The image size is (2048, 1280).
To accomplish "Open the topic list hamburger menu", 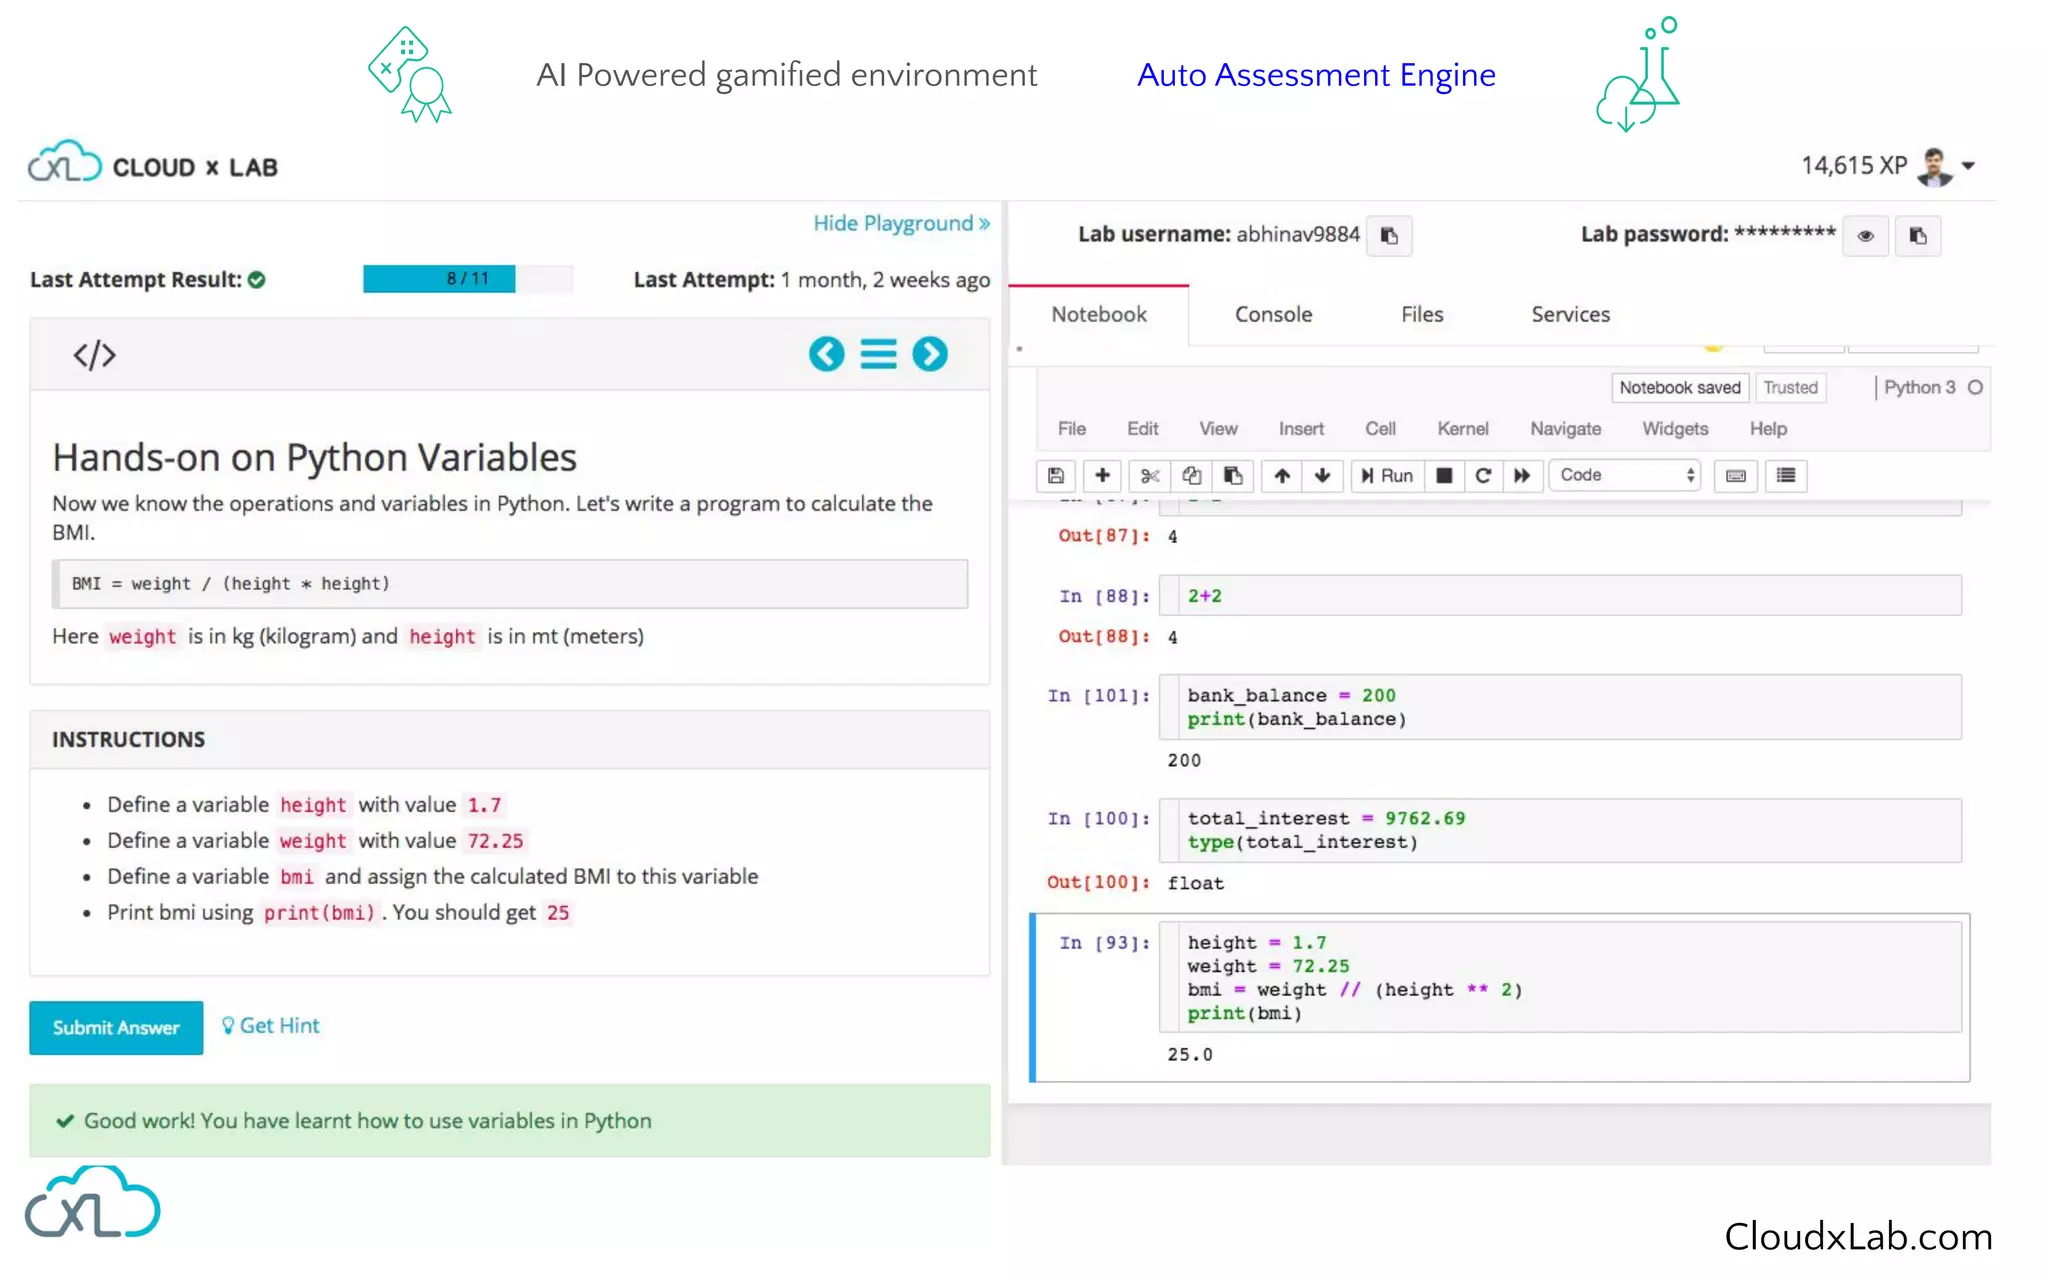I will [878, 354].
